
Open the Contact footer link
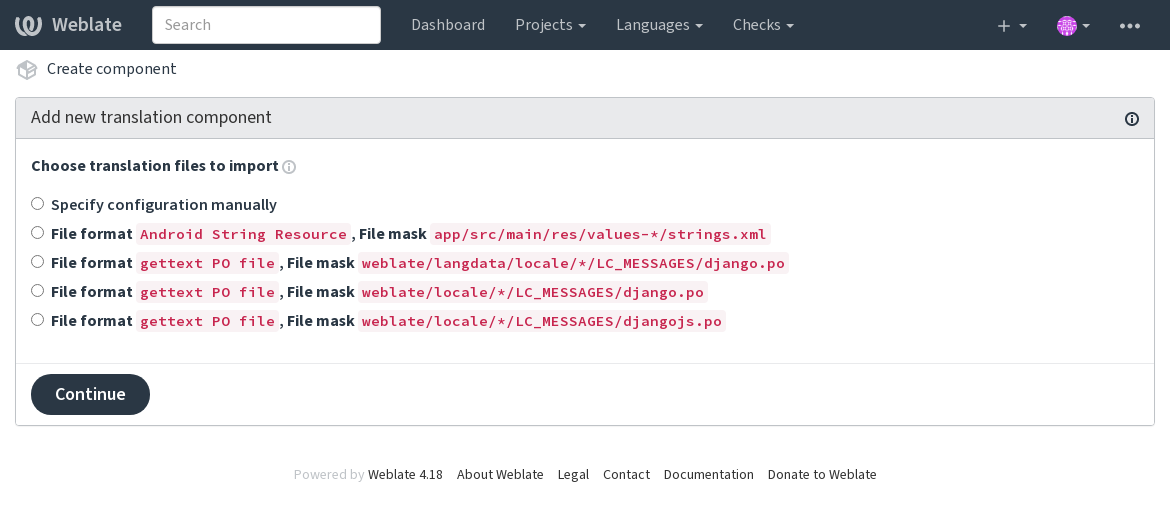pos(626,474)
